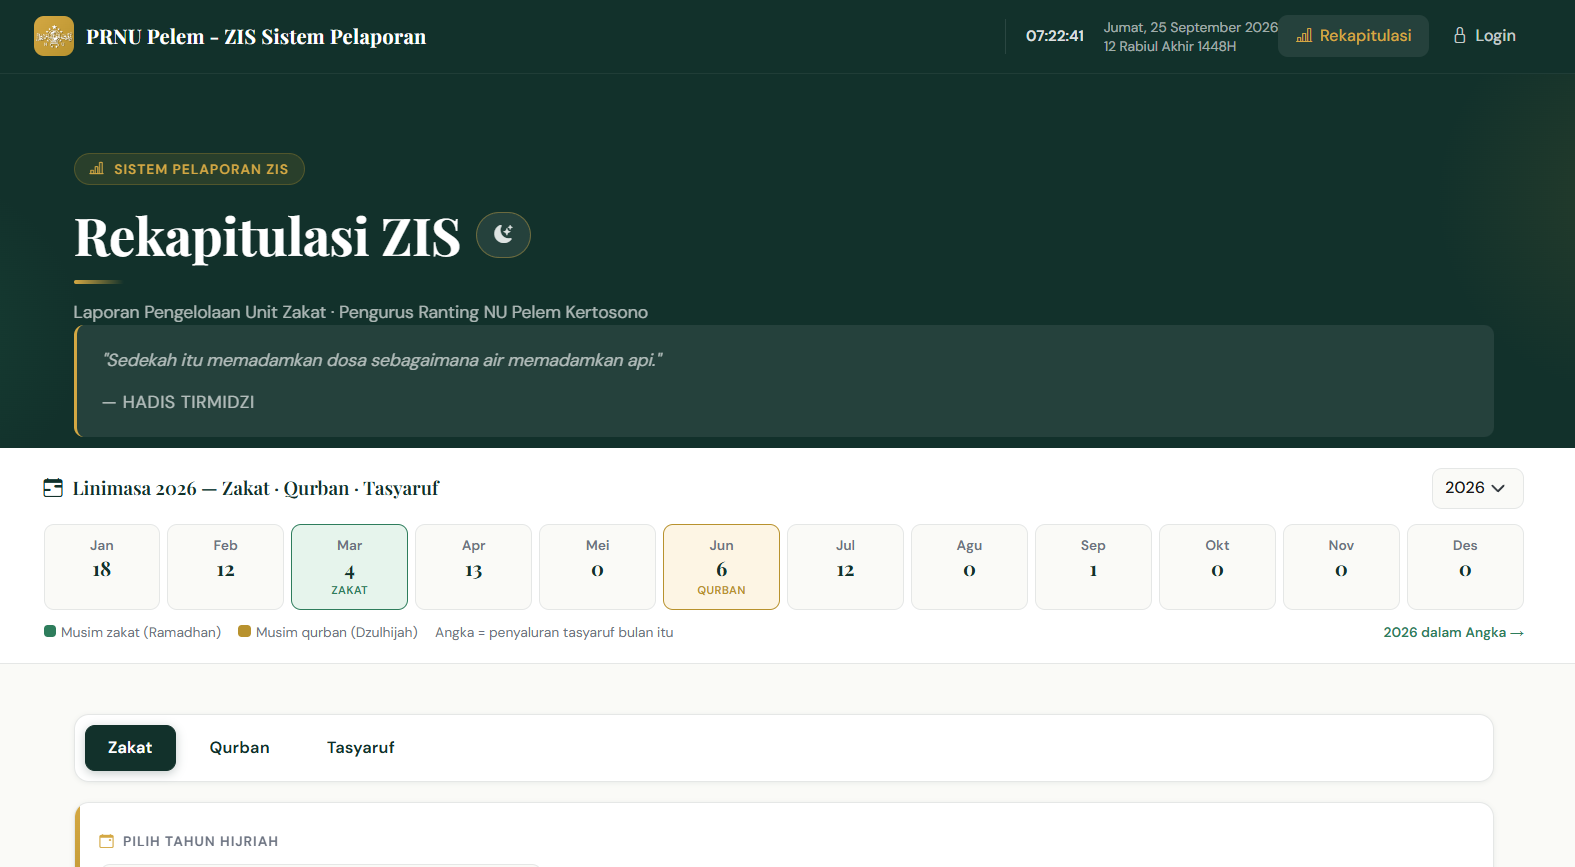The image size is (1575, 867).
Task: Switch to the Zakat tab
Action: [130, 748]
